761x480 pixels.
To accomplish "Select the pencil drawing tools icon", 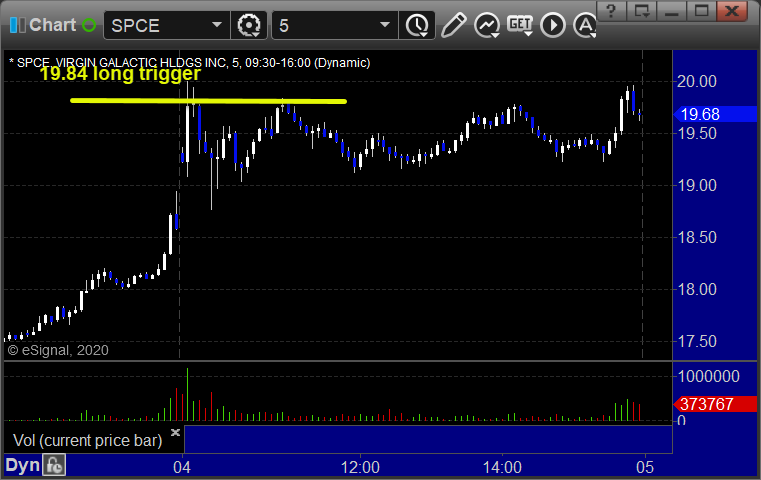I will point(454,25).
